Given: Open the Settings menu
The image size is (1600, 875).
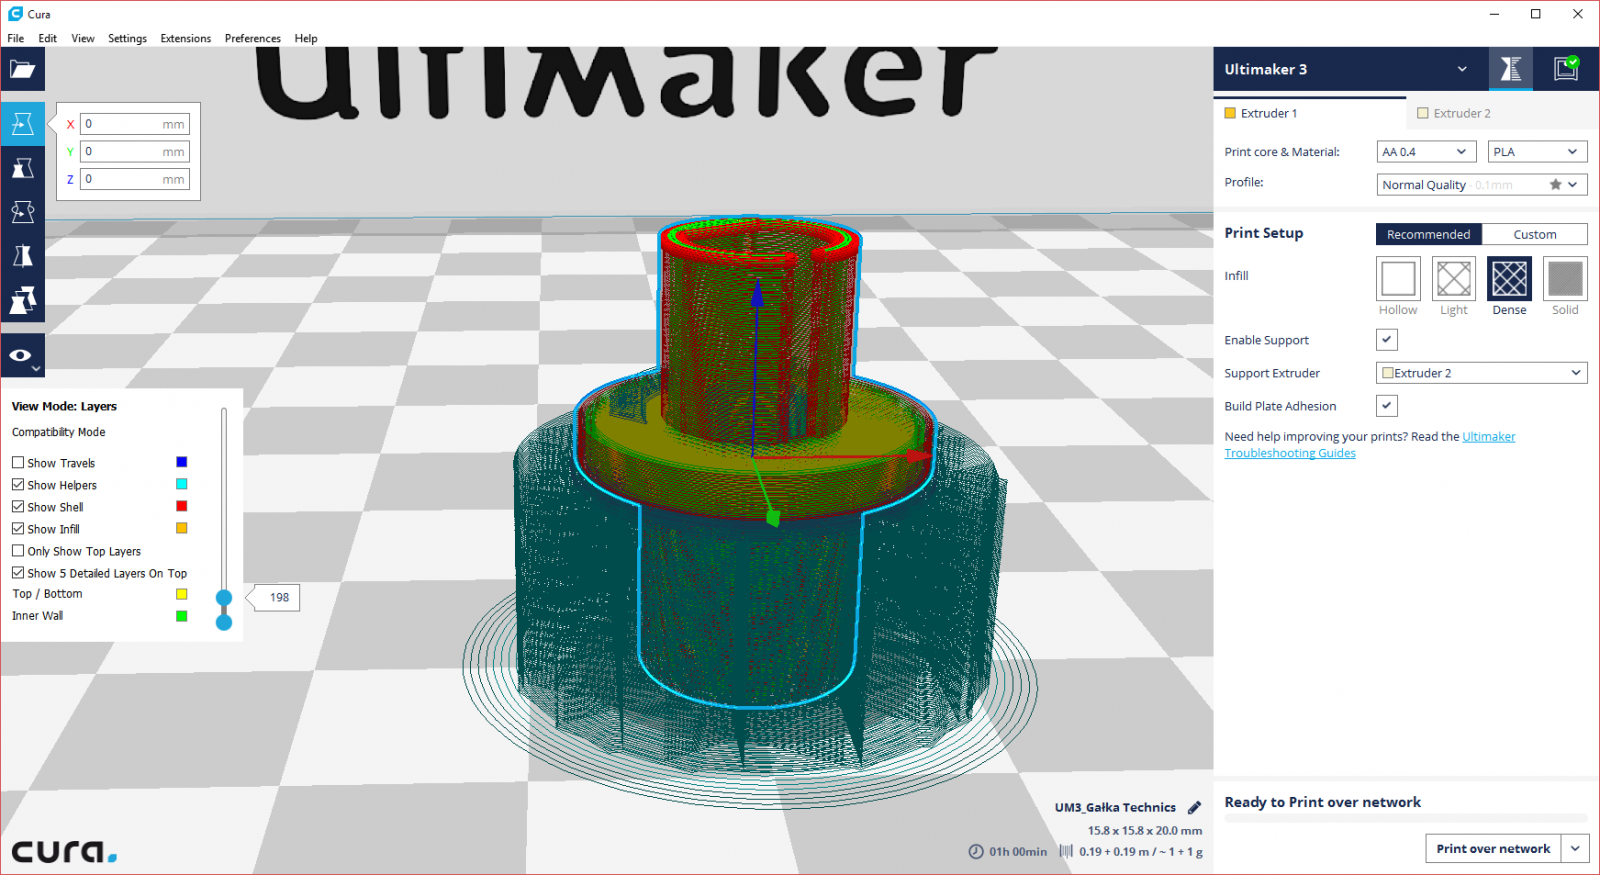Looking at the screenshot, I should click(127, 39).
